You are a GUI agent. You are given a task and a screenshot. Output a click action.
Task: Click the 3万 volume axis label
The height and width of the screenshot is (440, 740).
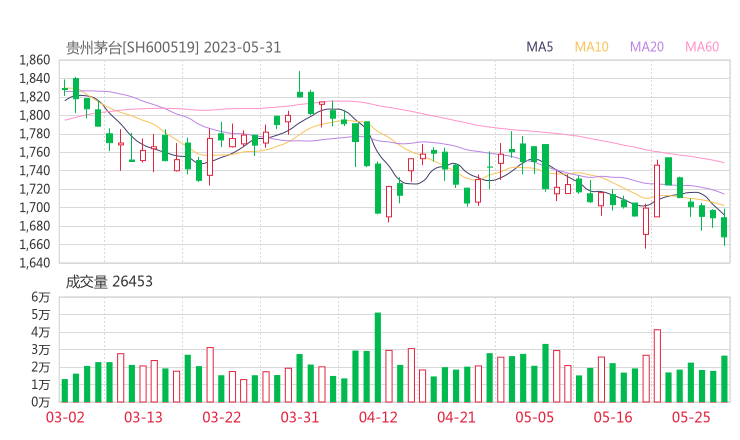pos(41,350)
